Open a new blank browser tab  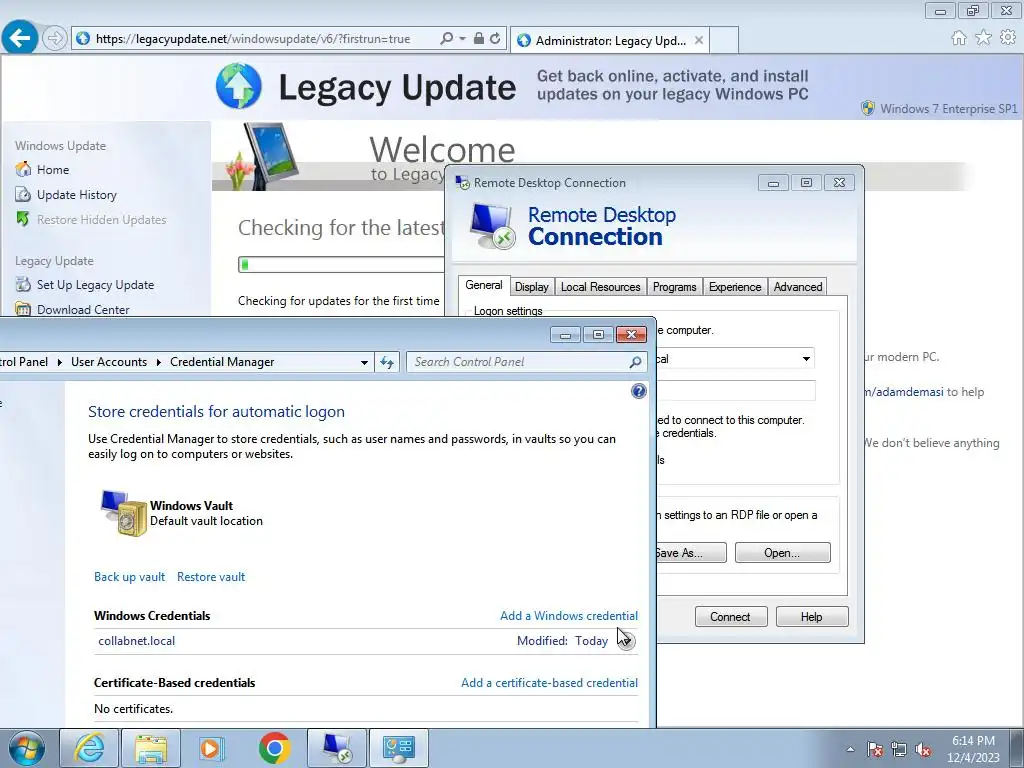[724, 40]
